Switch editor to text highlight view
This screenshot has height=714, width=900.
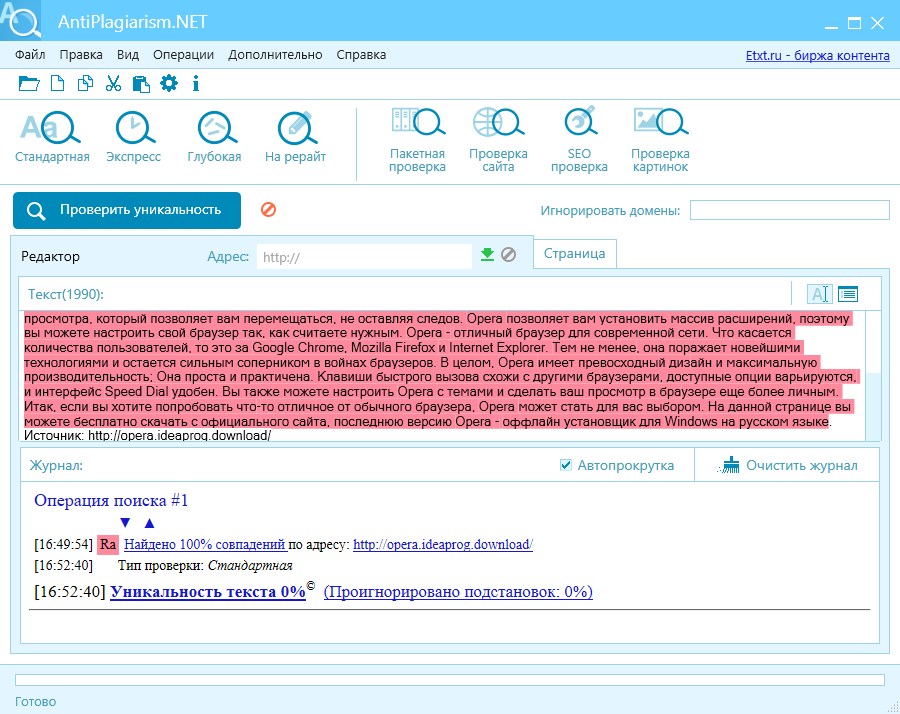click(x=819, y=294)
